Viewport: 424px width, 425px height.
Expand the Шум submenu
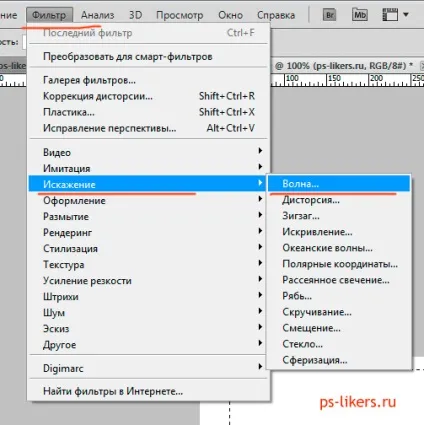(149, 313)
